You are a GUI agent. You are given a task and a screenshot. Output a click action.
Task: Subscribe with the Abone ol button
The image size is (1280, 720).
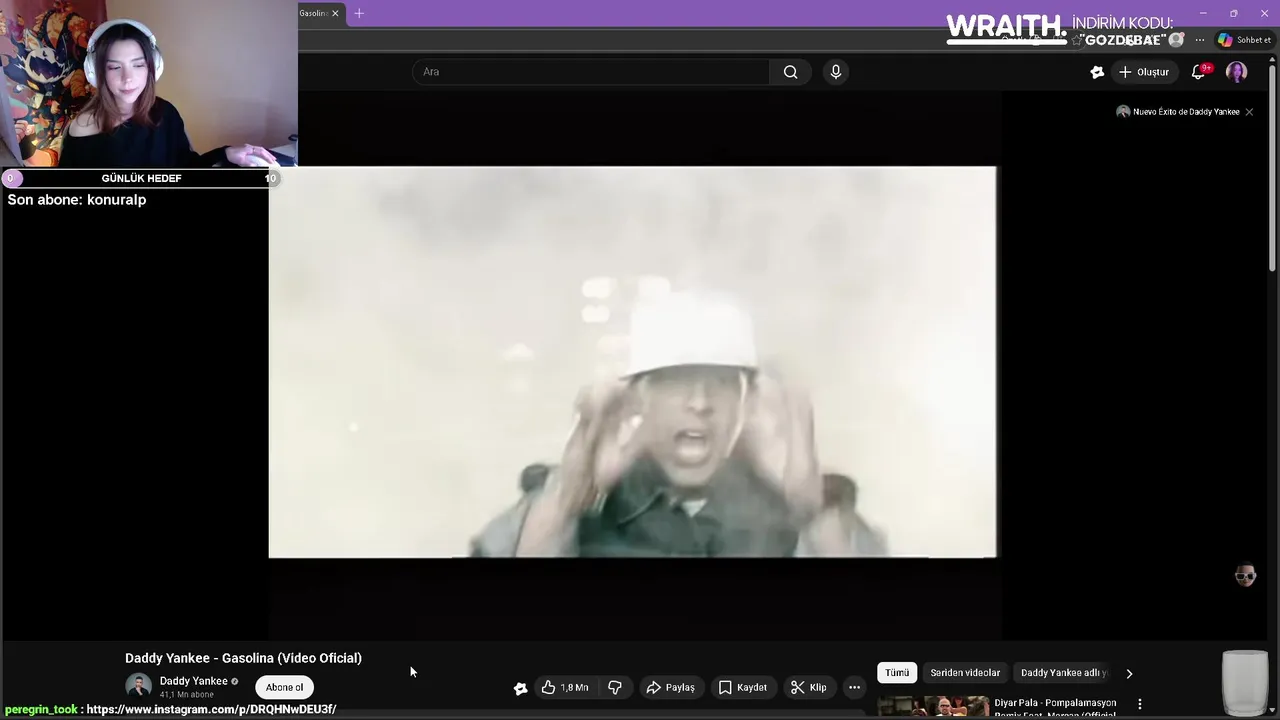284,687
